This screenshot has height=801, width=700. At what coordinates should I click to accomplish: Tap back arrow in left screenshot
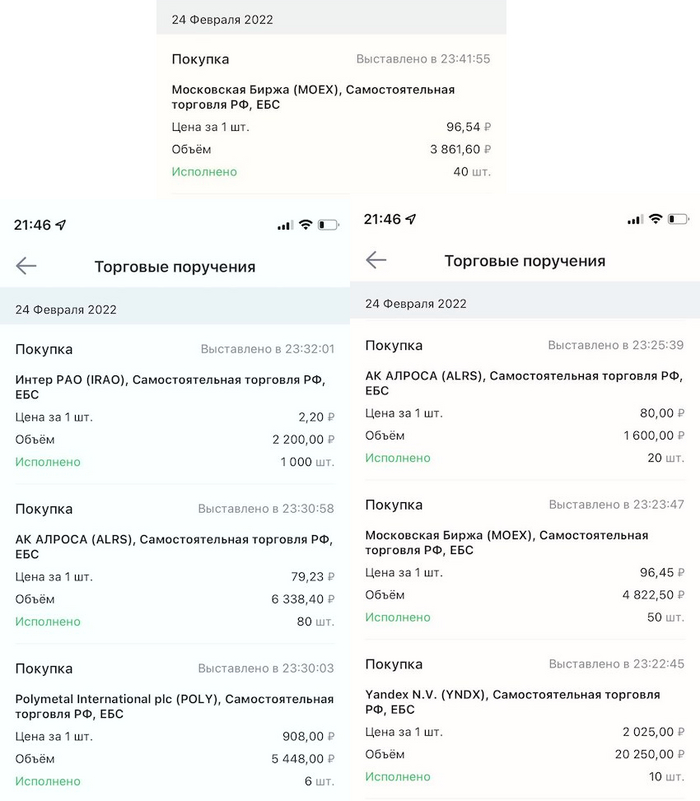click(26, 266)
